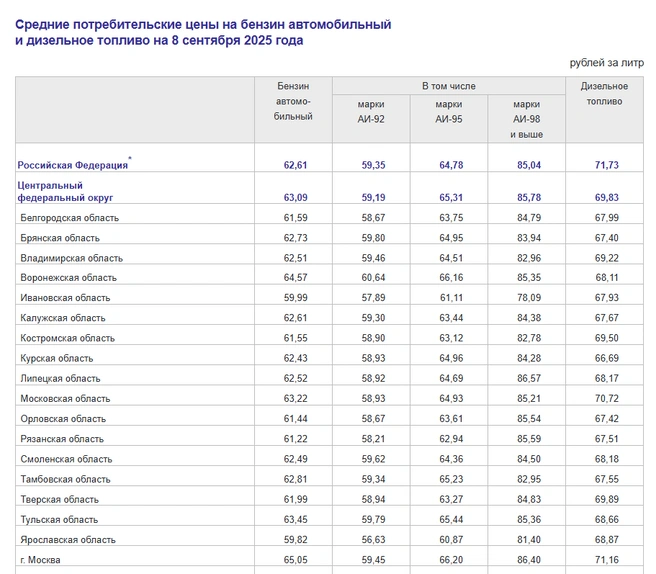The height and width of the screenshot is (574, 656).
Task: Click Тульская область gasoline value 63,45
Action: tap(295, 520)
